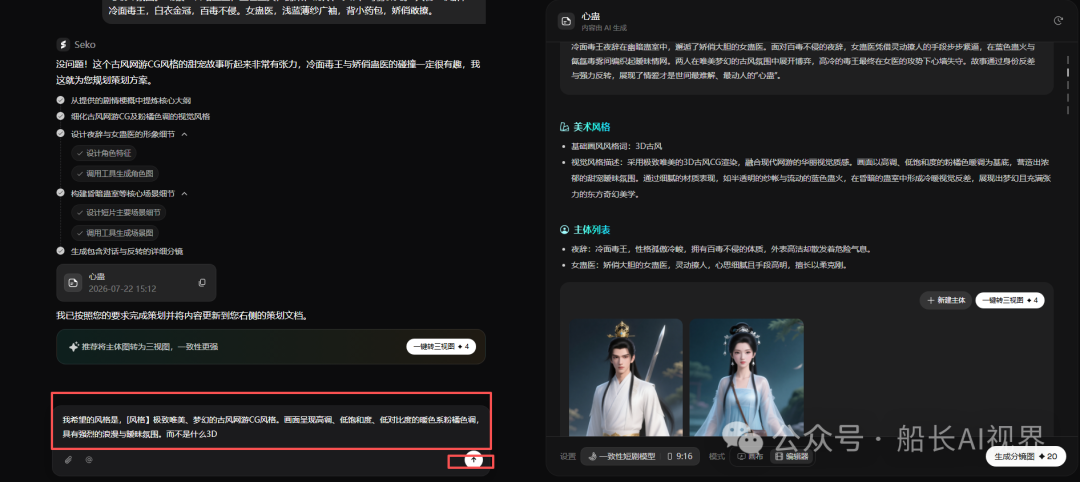Click the sparkle icon in recommendation banner
1080x482 pixels.
point(74,346)
